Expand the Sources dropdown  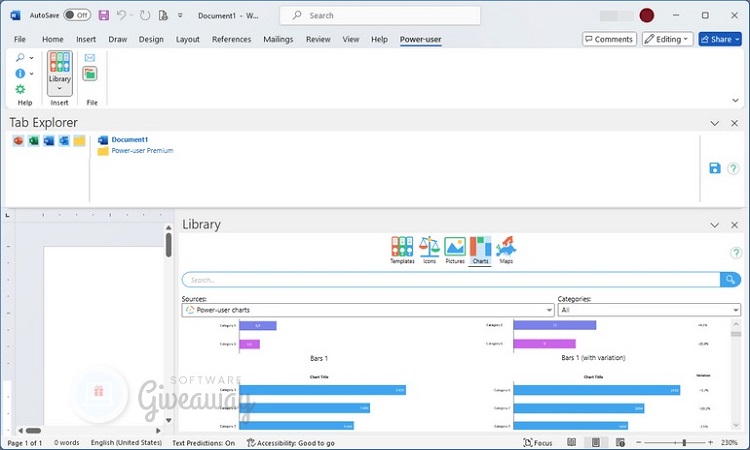pos(549,311)
